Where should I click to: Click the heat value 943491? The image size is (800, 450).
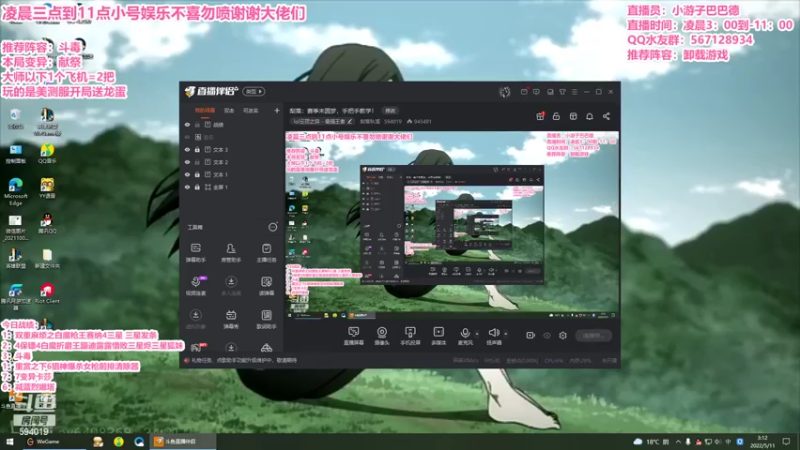tap(422, 121)
